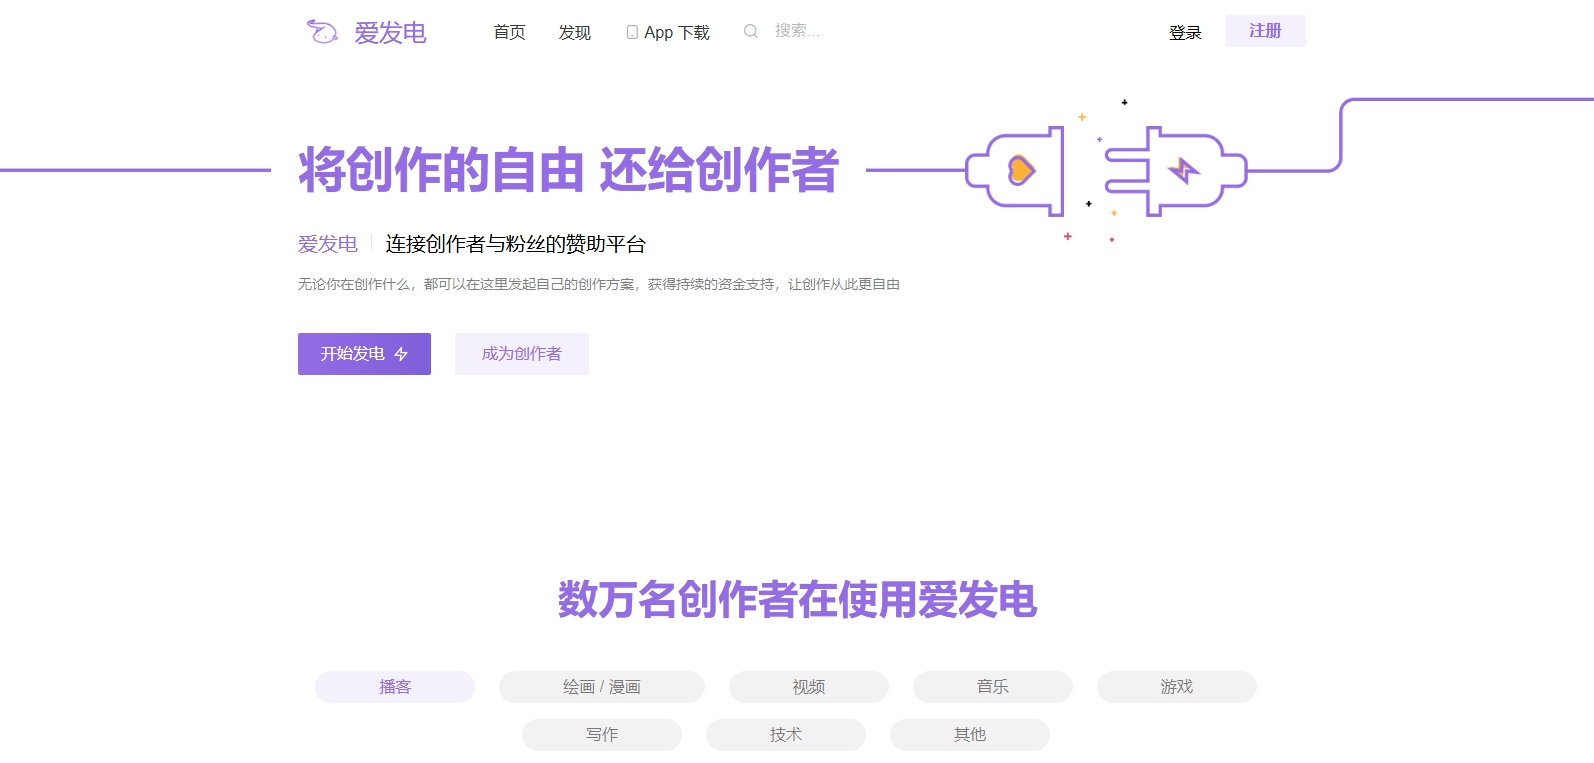
Task: Click the search magnifier icon
Action: 750,32
